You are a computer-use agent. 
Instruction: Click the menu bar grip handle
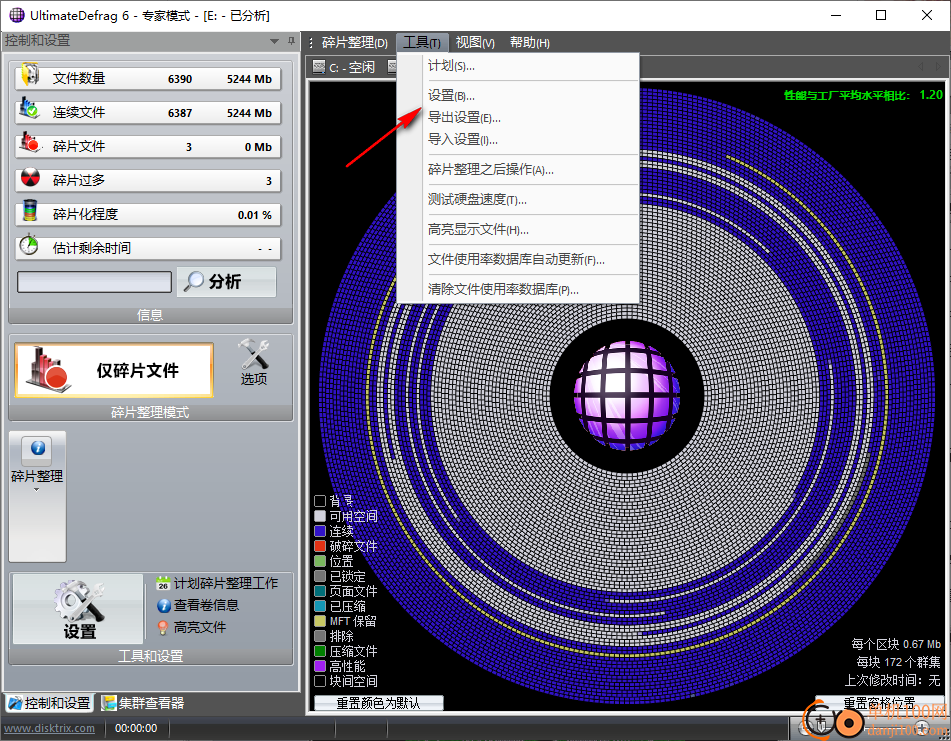point(311,42)
